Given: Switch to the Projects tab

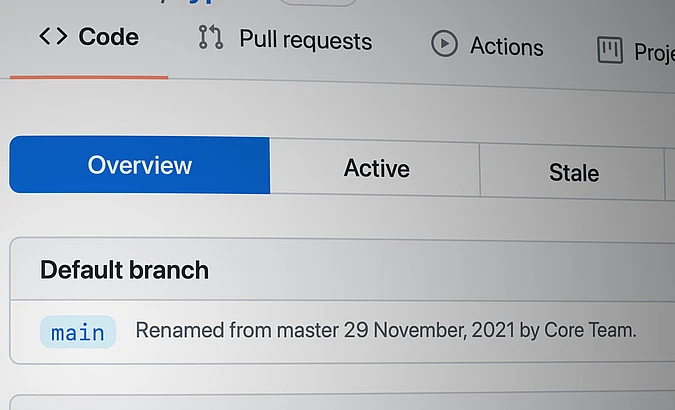Looking at the screenshot, I should pyautogui.click(x=652, y=51).
